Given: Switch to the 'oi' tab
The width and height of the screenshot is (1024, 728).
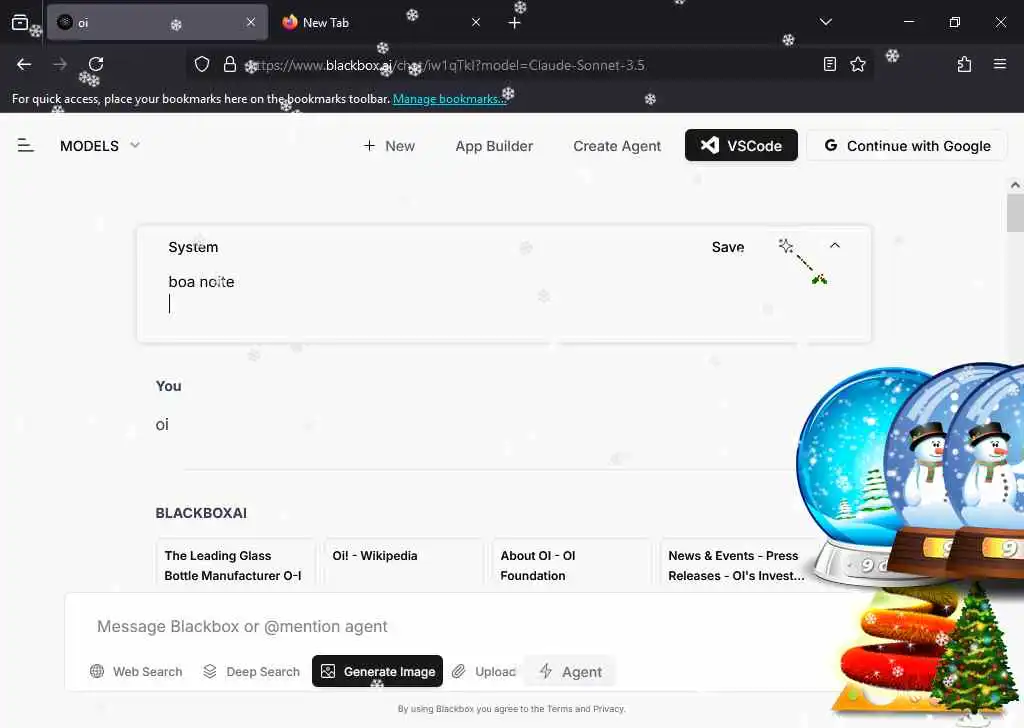Looking at the screenshot, I should (x=157, y=22).
